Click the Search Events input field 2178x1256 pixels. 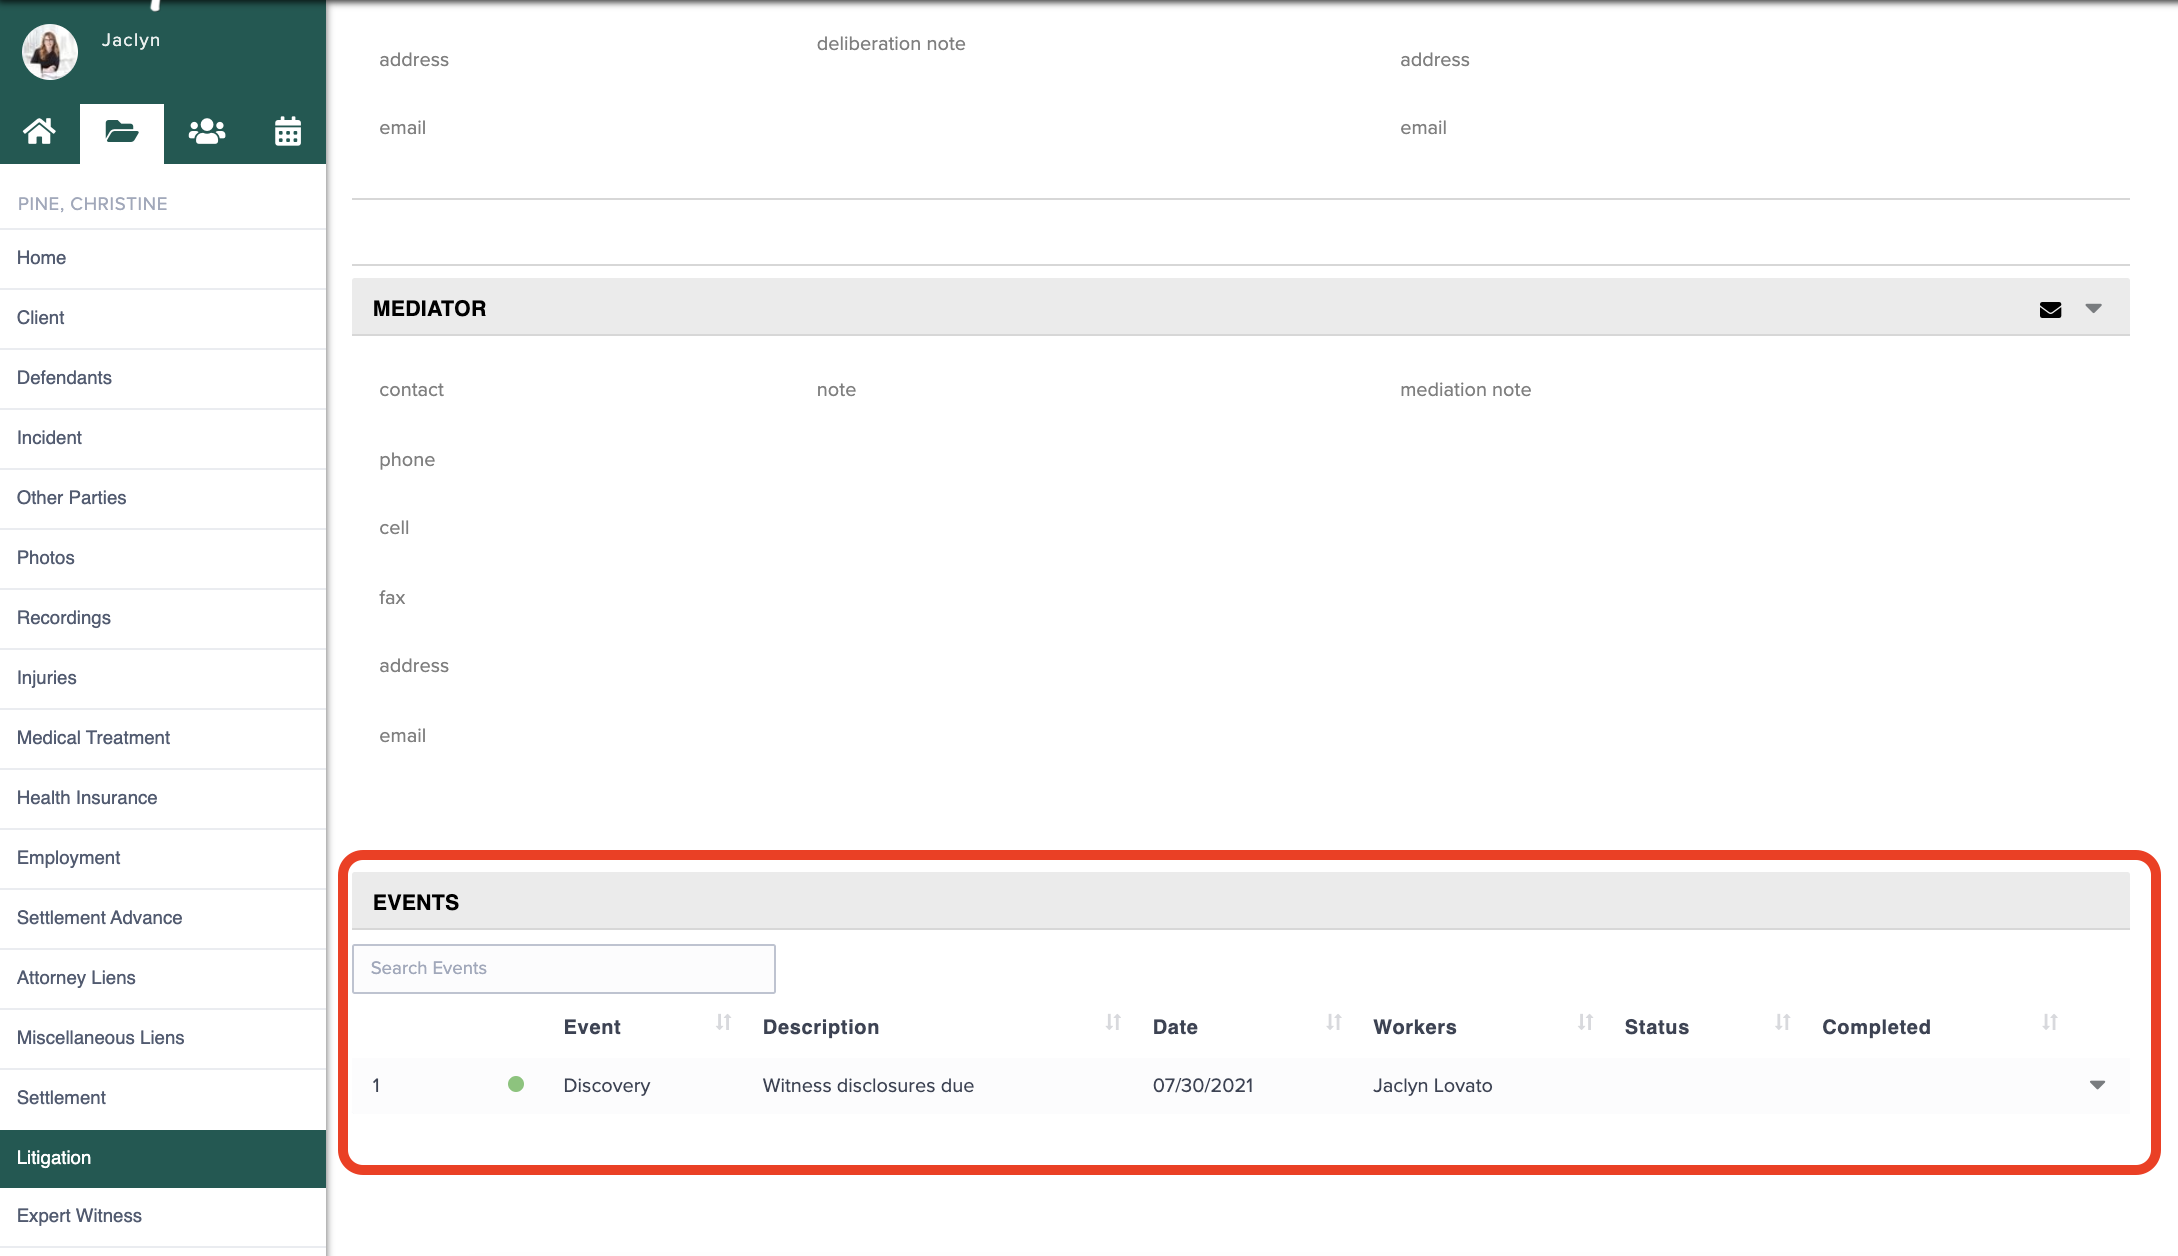coord(563,968)
